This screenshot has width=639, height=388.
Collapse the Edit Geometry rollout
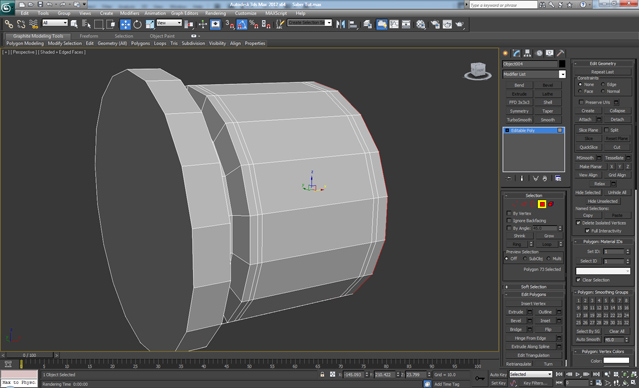pos(603,64)
